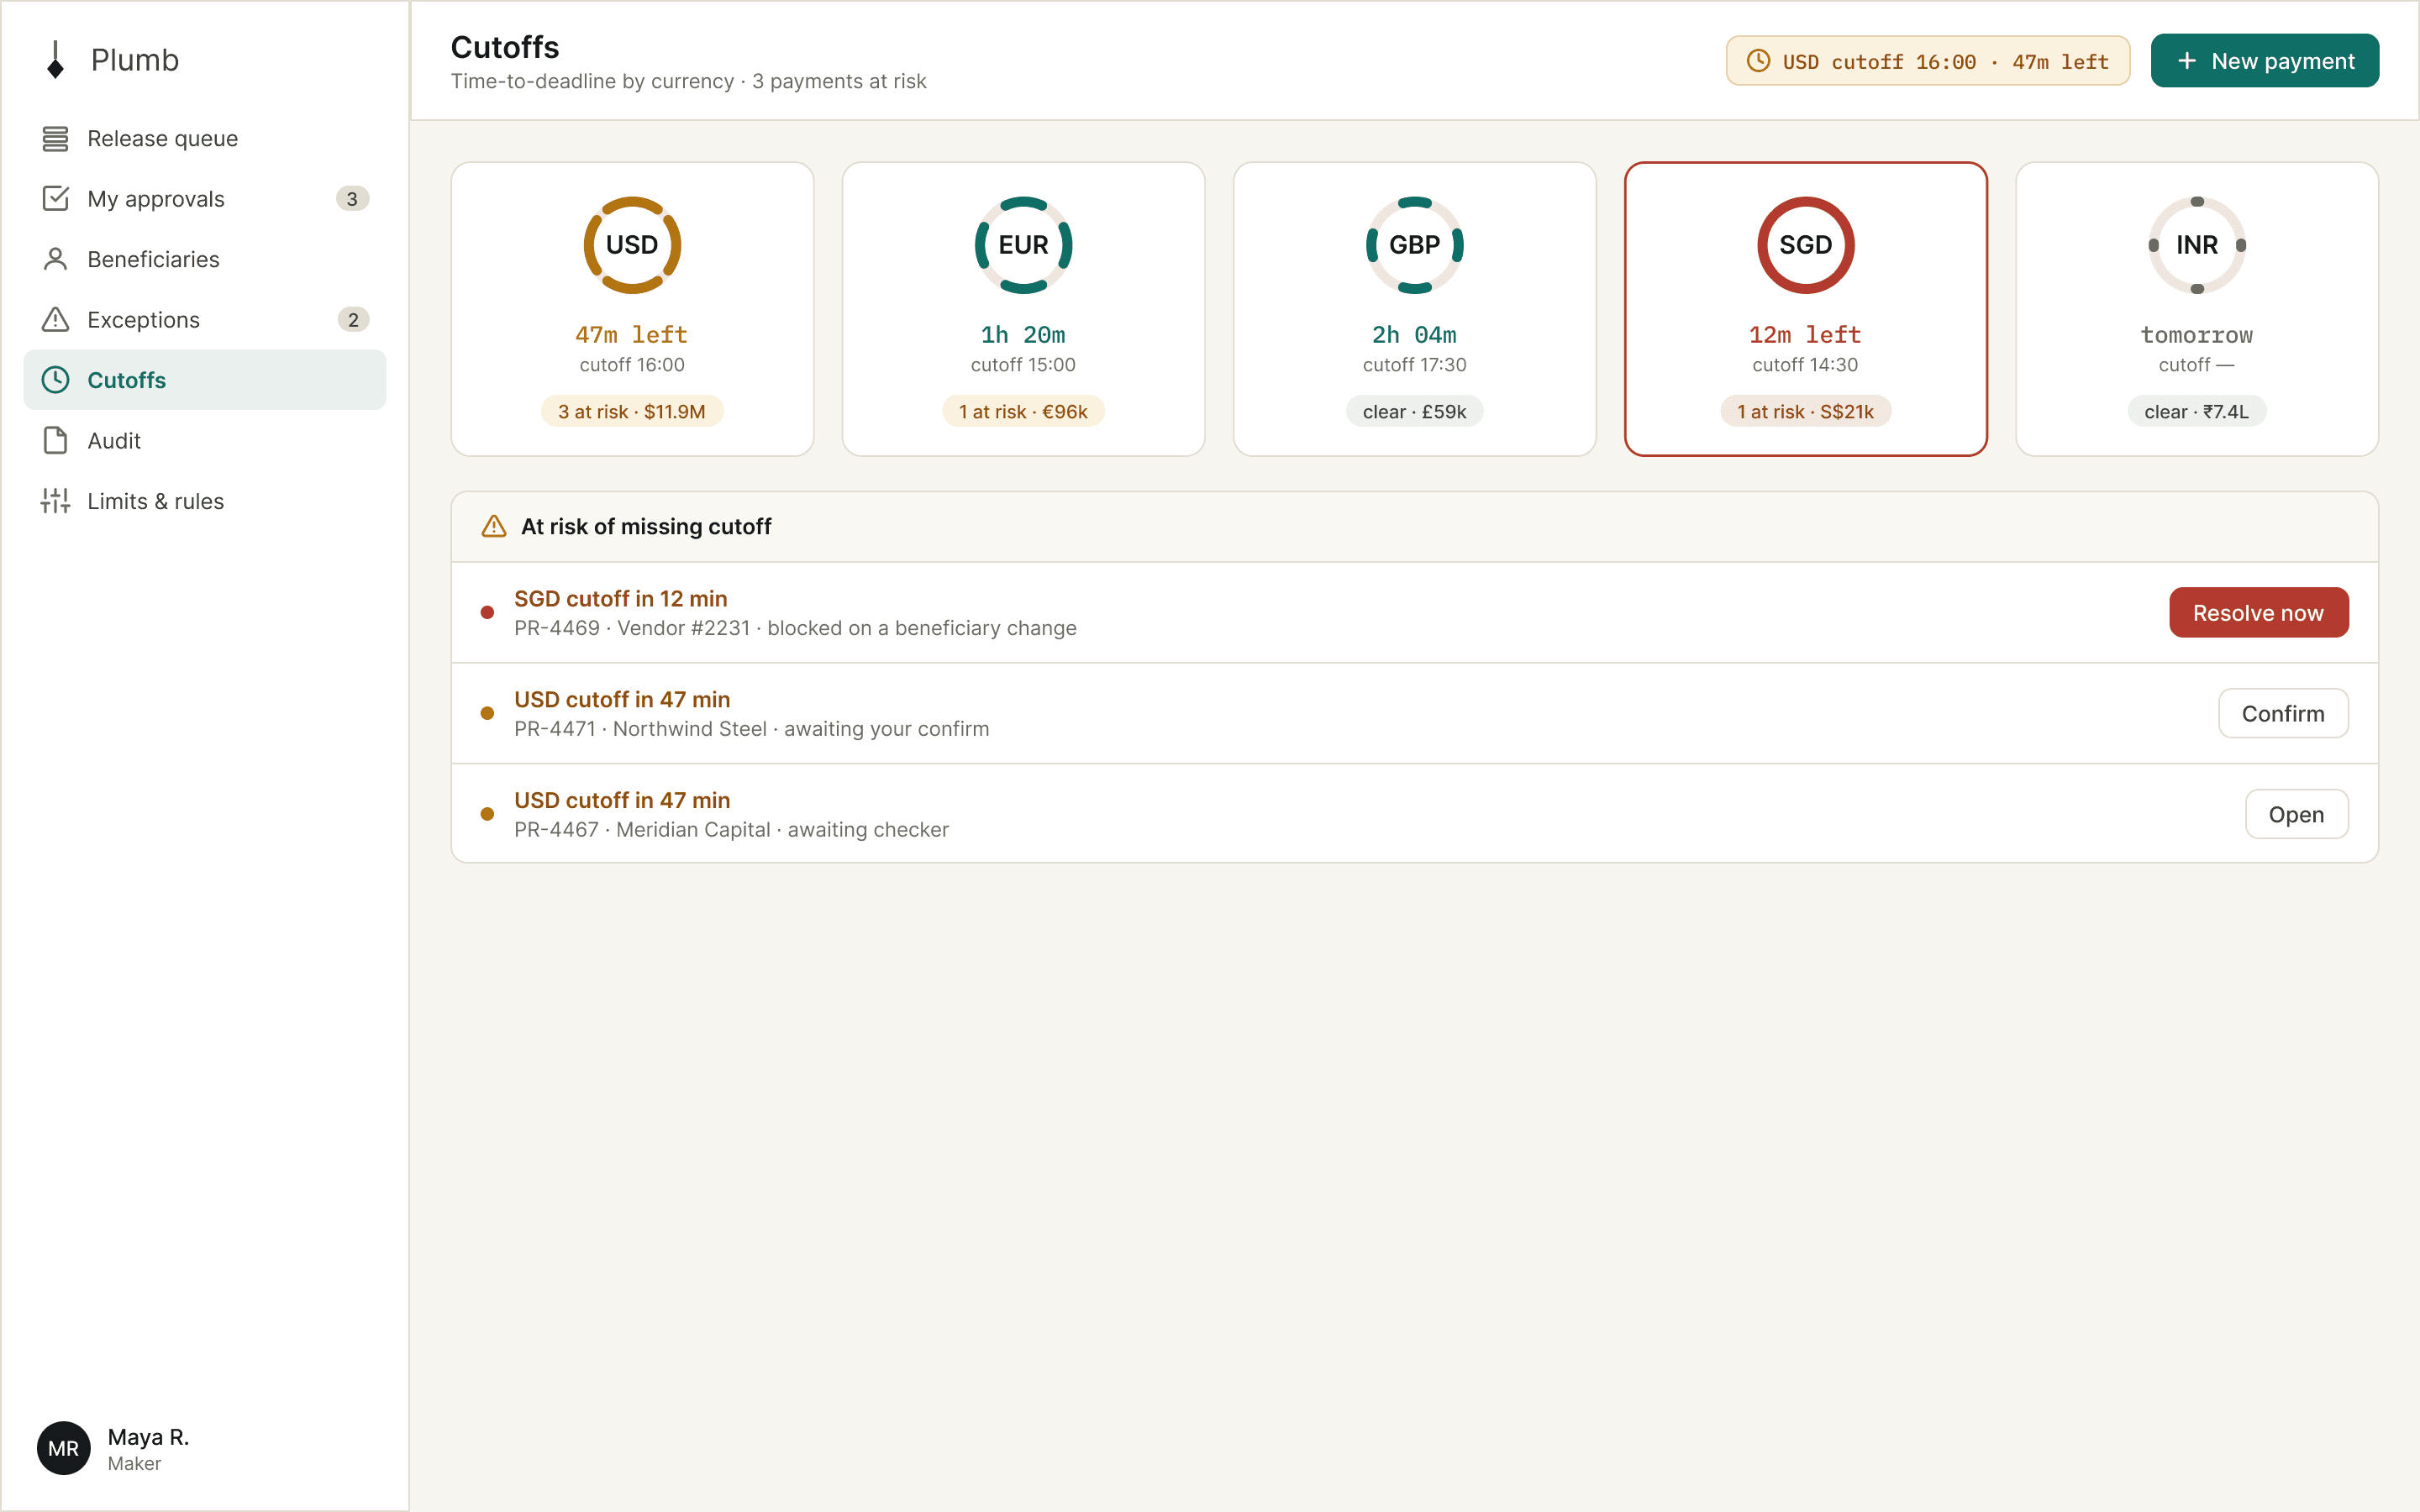Click the '1 at risk · €96k' pill
This screenshot has width=2420, height=1512.
[x=1024, y=411]
